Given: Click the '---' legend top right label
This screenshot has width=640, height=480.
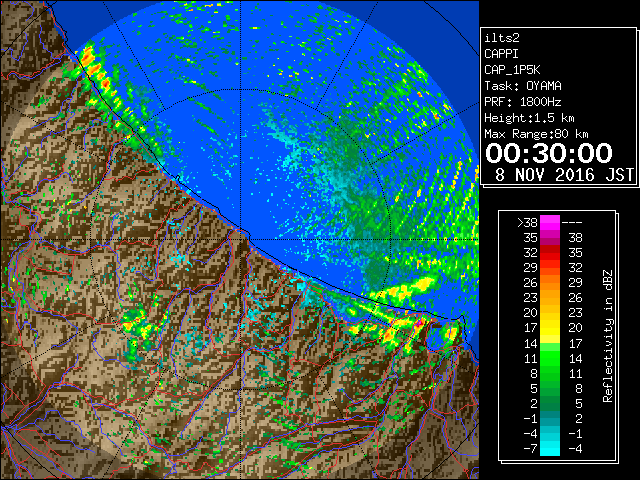Looking at the screenshot, I should pos(572,223).
